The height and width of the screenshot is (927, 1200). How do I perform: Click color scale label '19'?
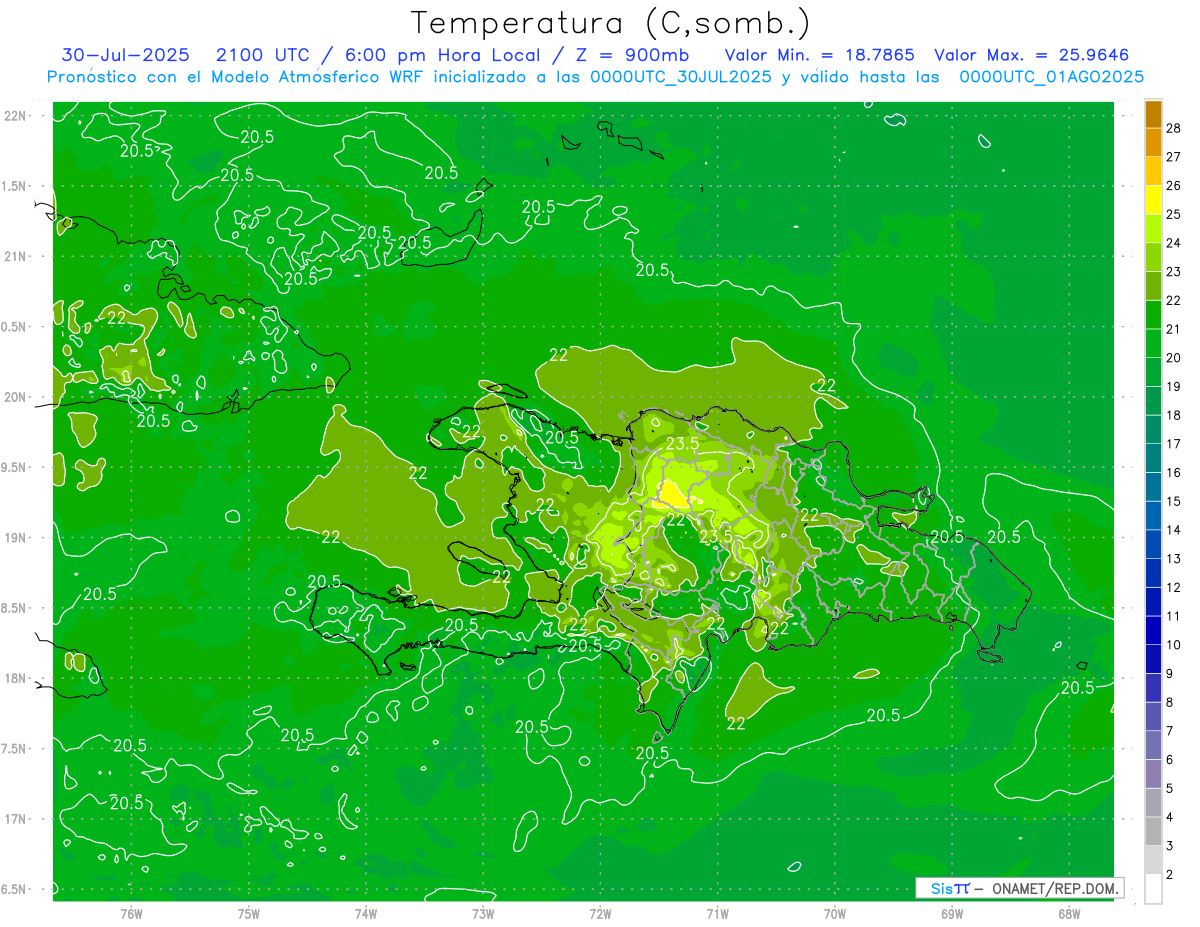pos(1175,386)
